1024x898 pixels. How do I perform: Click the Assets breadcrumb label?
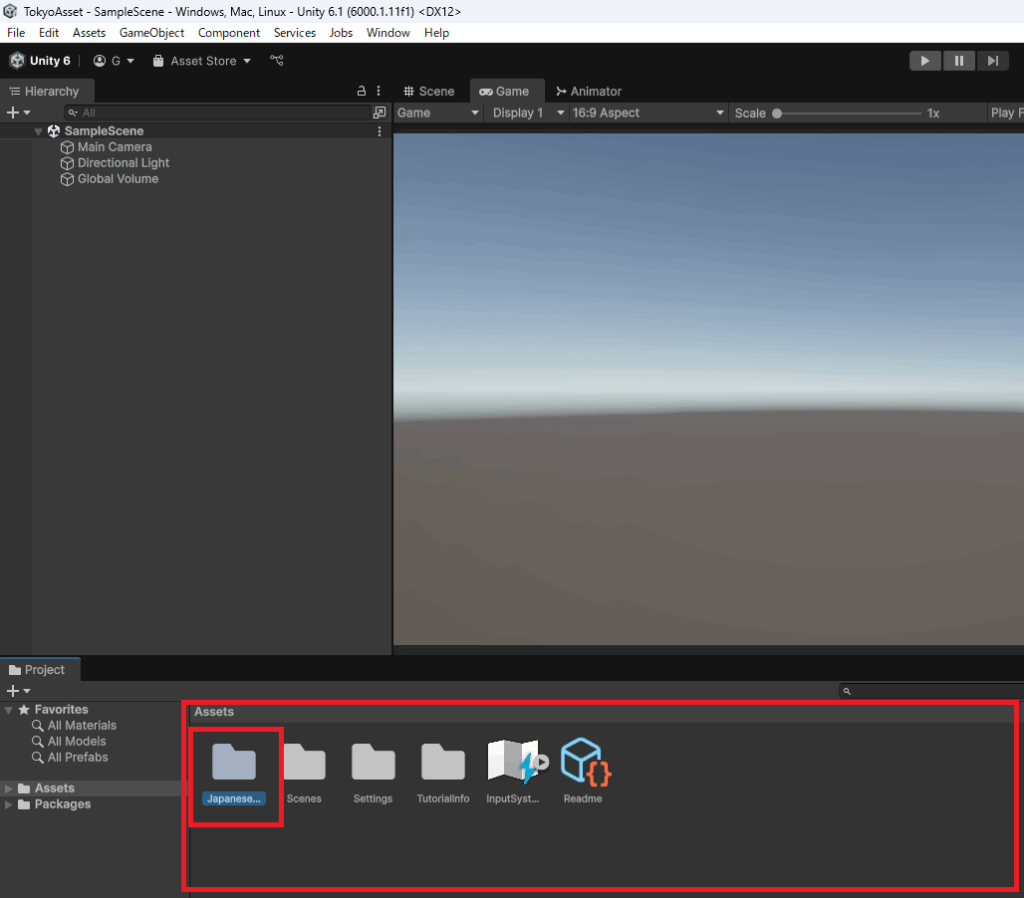[214, 712]
